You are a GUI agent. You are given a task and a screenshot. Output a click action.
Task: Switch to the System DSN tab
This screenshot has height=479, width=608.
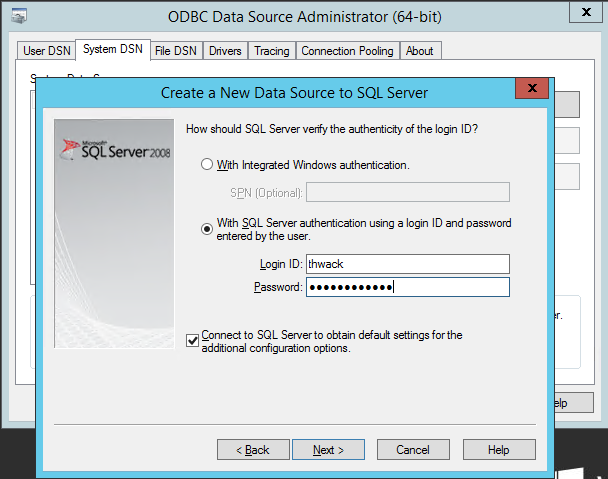(x=113, y=49)
